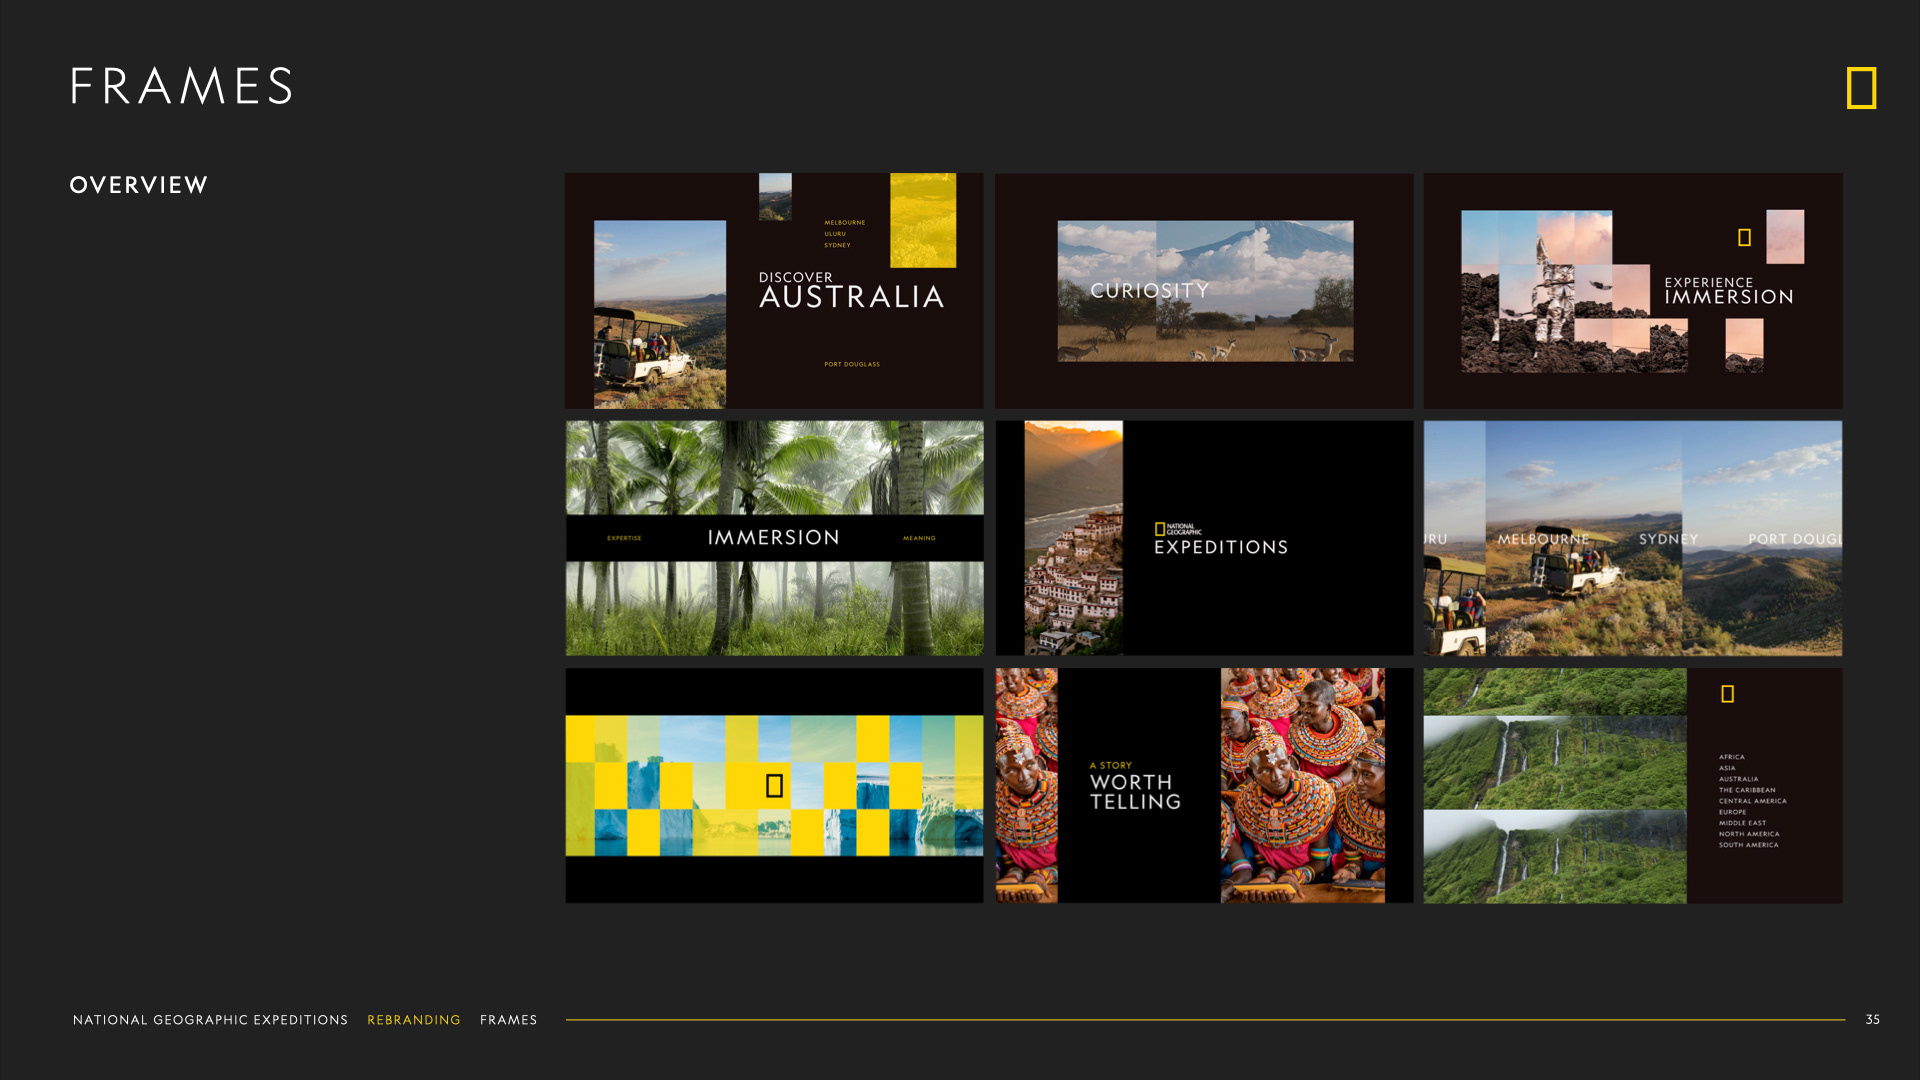Click the PORT DOUGLAS label in Australia frame
The width and height of the screenshot is (1920, 1080).
[x=851, y=364]
